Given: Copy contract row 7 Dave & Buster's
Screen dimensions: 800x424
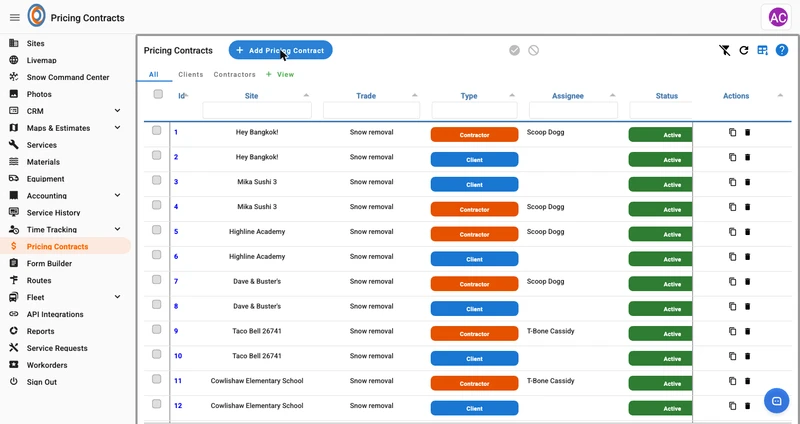Looking at the screenshot, I should (x=733, y=281).
